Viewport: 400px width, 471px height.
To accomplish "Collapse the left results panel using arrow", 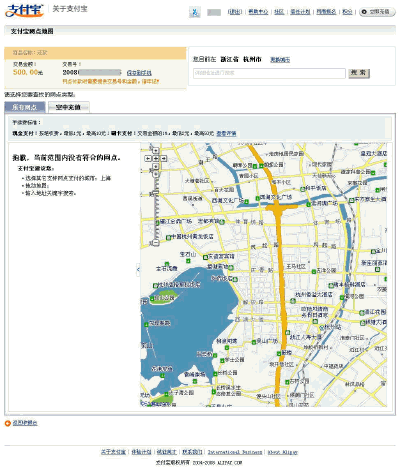I will pos(138,269).
